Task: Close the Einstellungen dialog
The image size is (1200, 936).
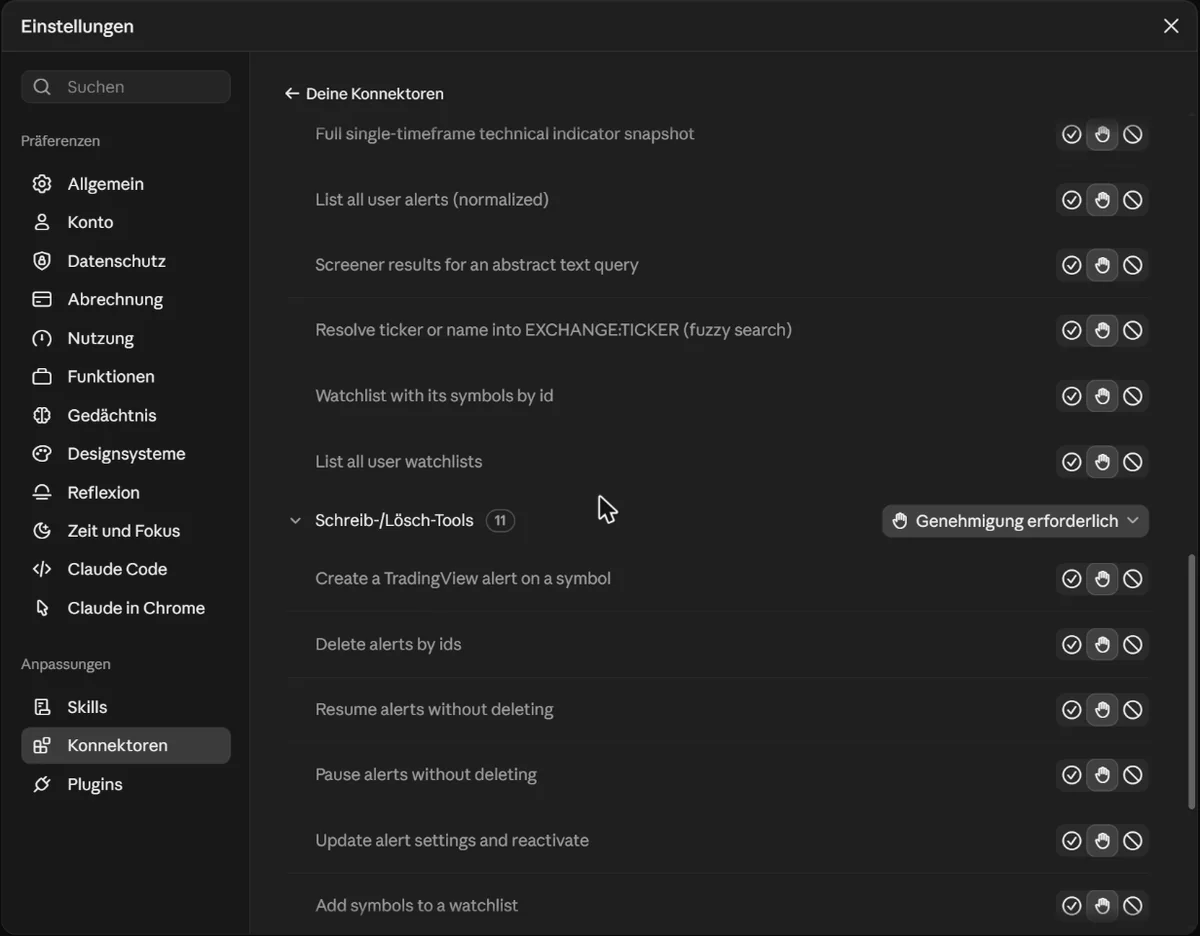Action: (1171, 26)
